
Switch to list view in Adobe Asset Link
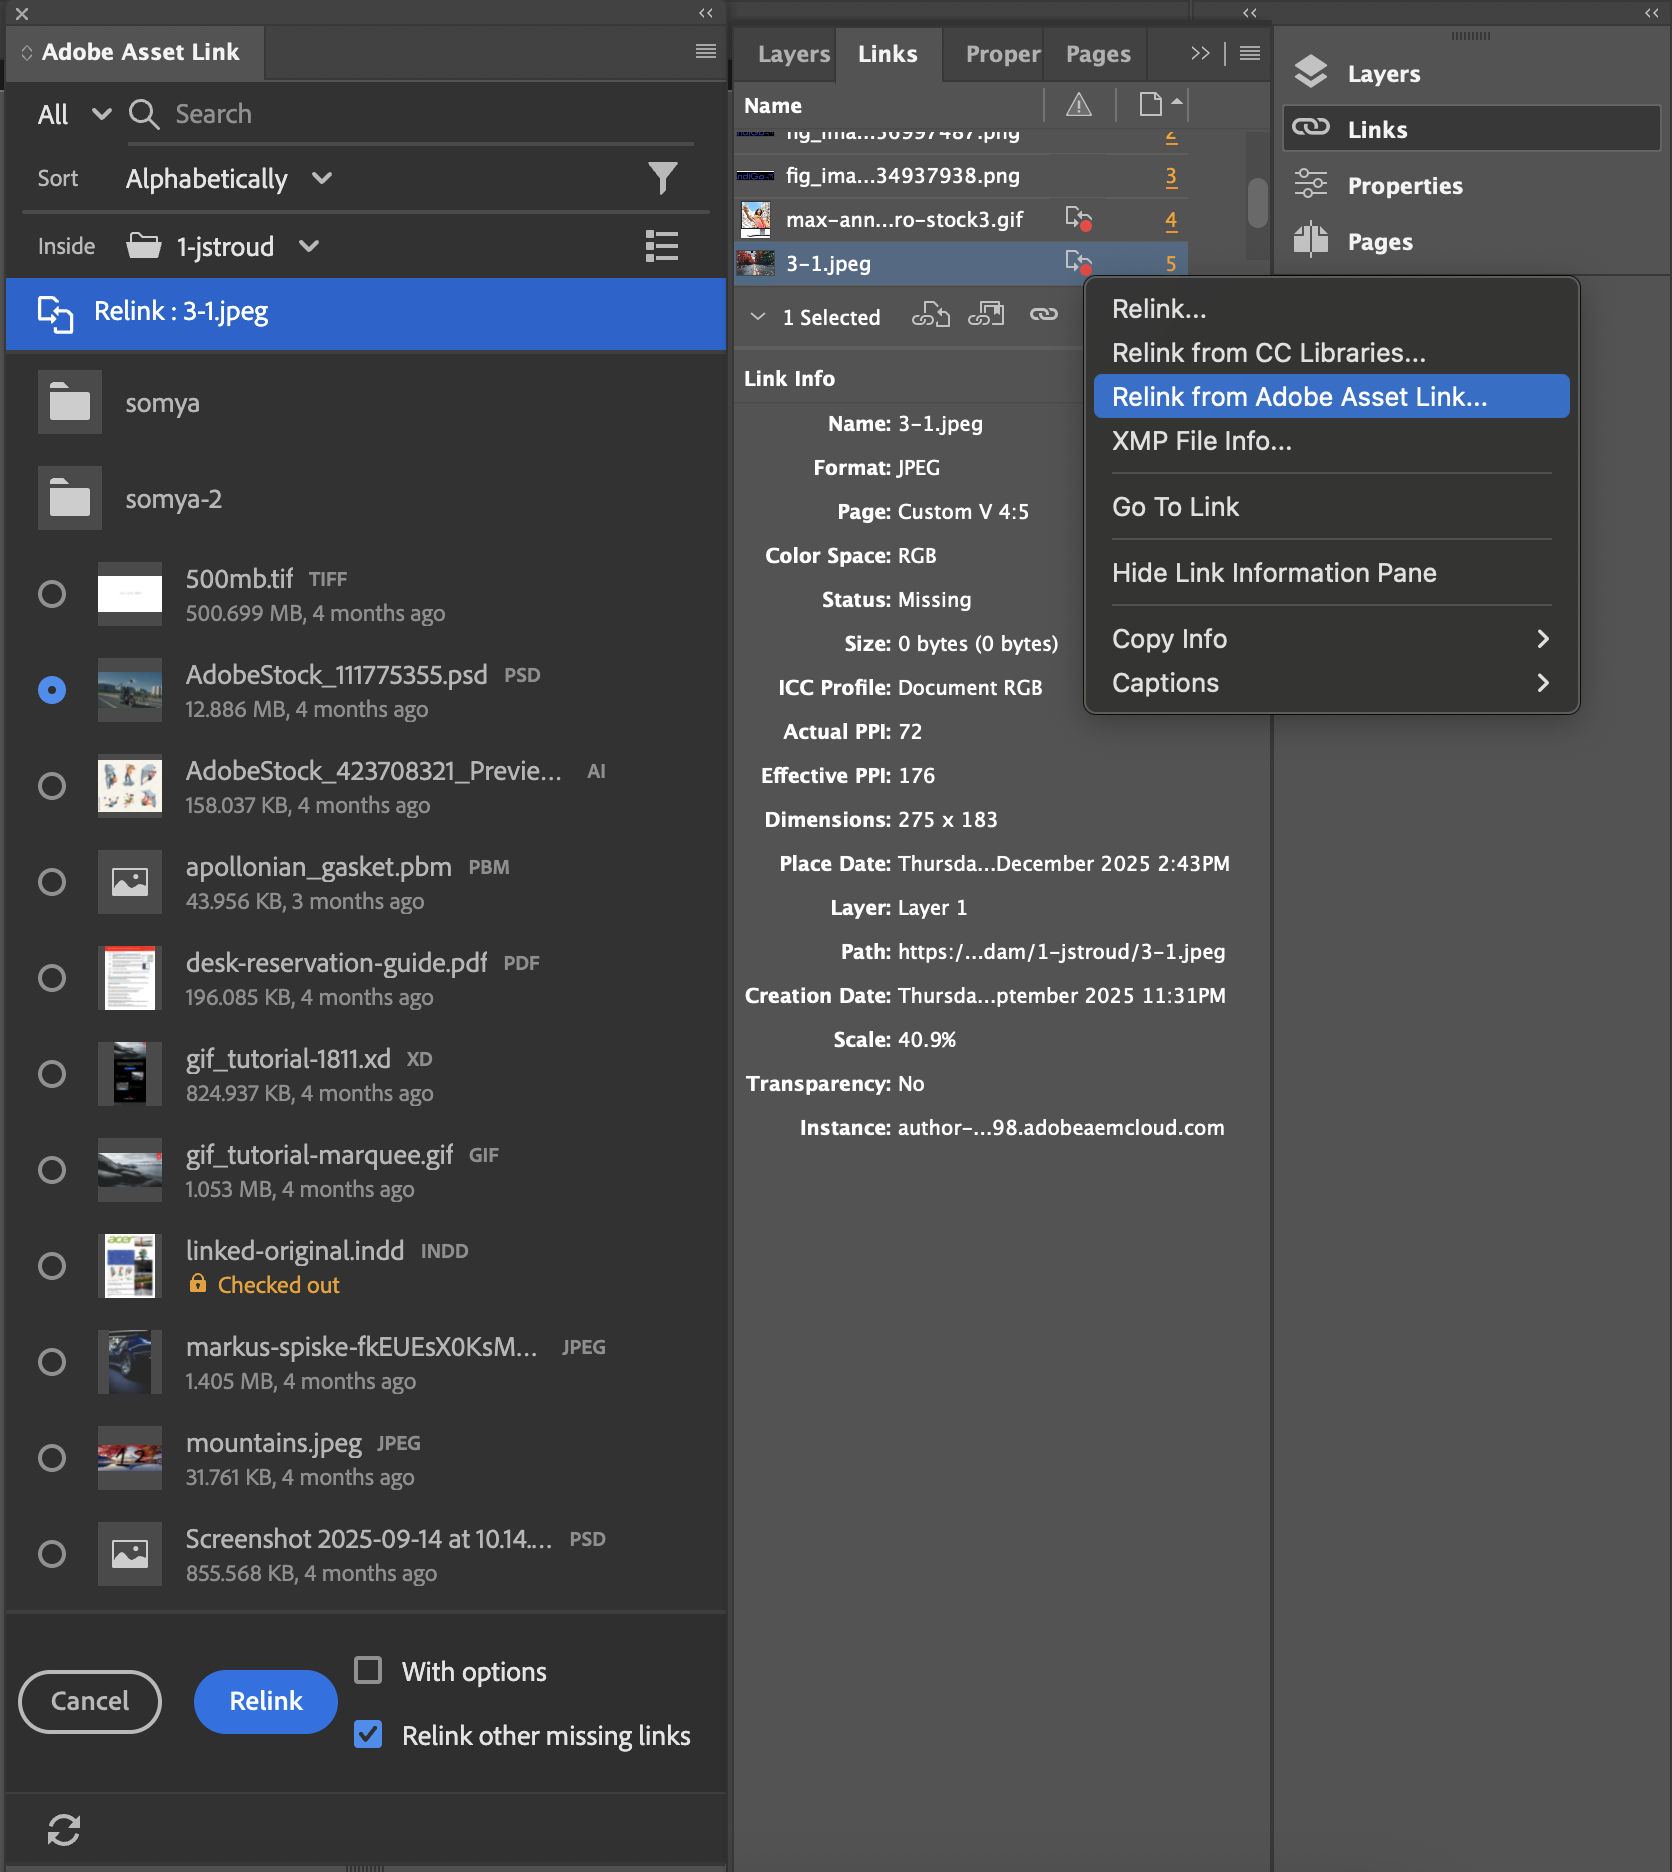[x=662, y=246]
